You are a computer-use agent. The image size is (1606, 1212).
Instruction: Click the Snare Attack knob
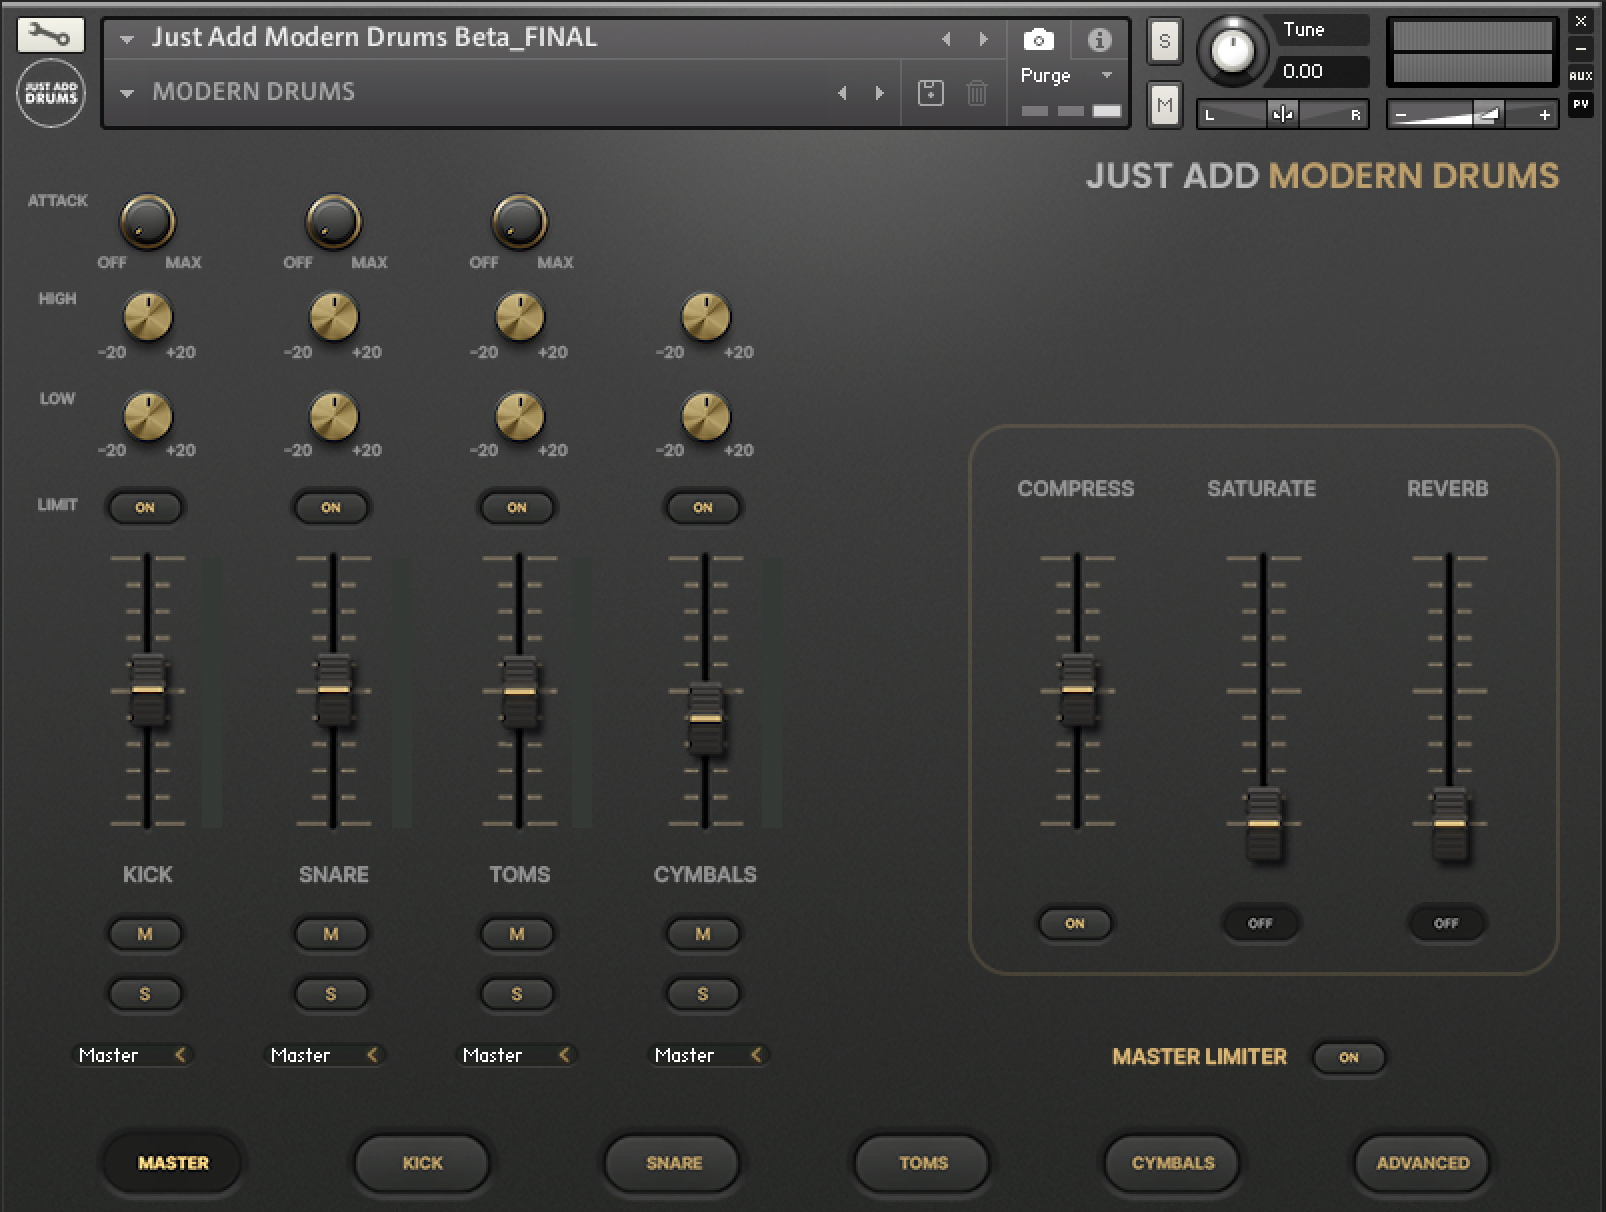[333, 221]
